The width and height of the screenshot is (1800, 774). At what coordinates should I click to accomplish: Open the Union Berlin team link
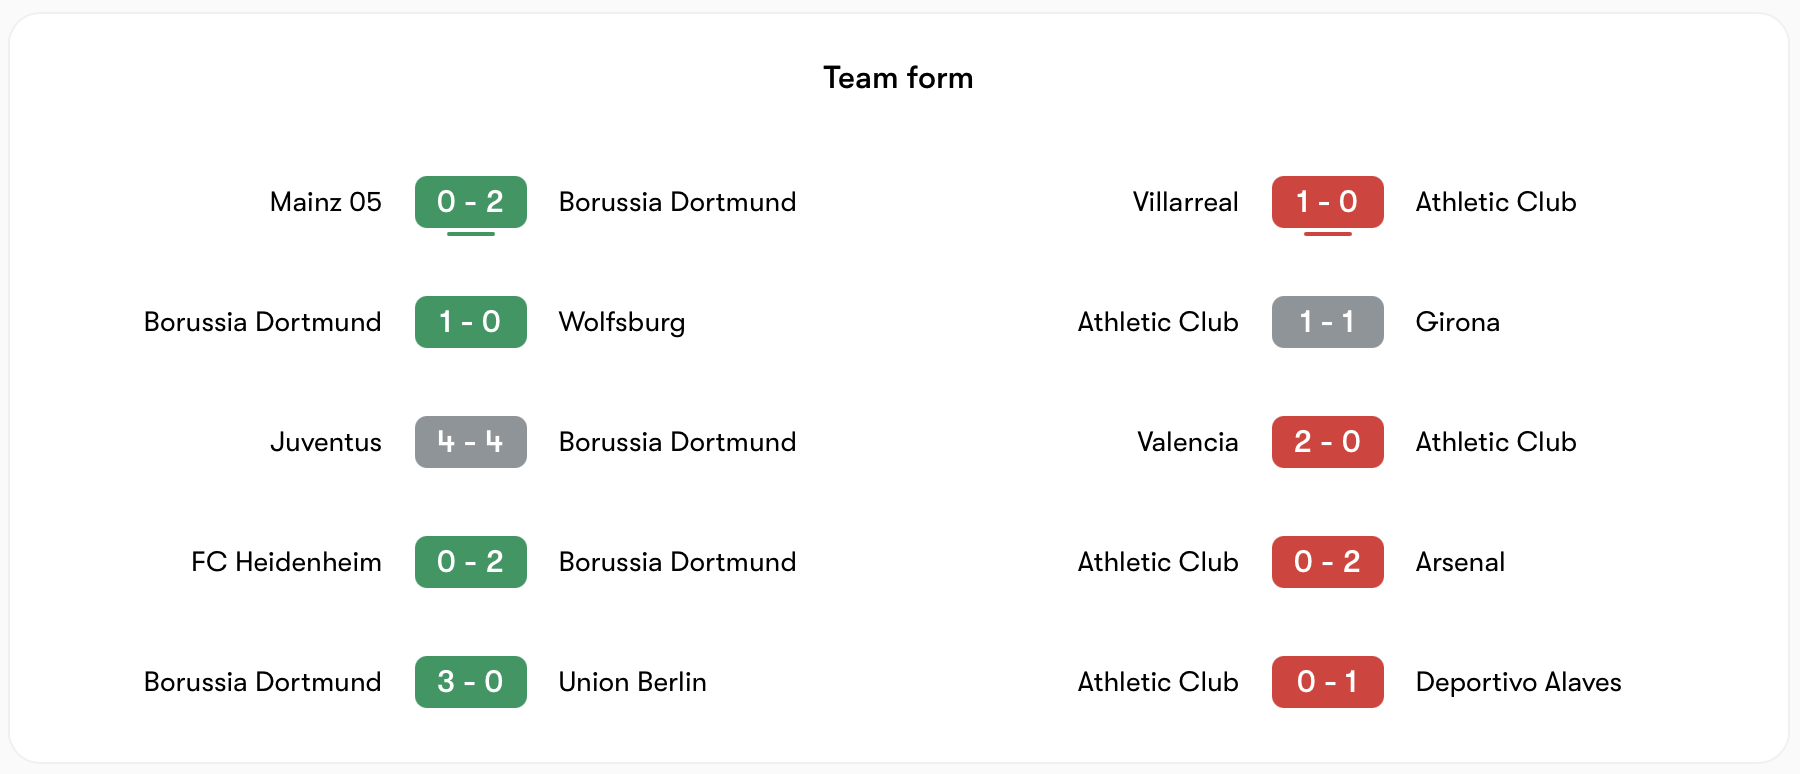[x=632, y=682]
